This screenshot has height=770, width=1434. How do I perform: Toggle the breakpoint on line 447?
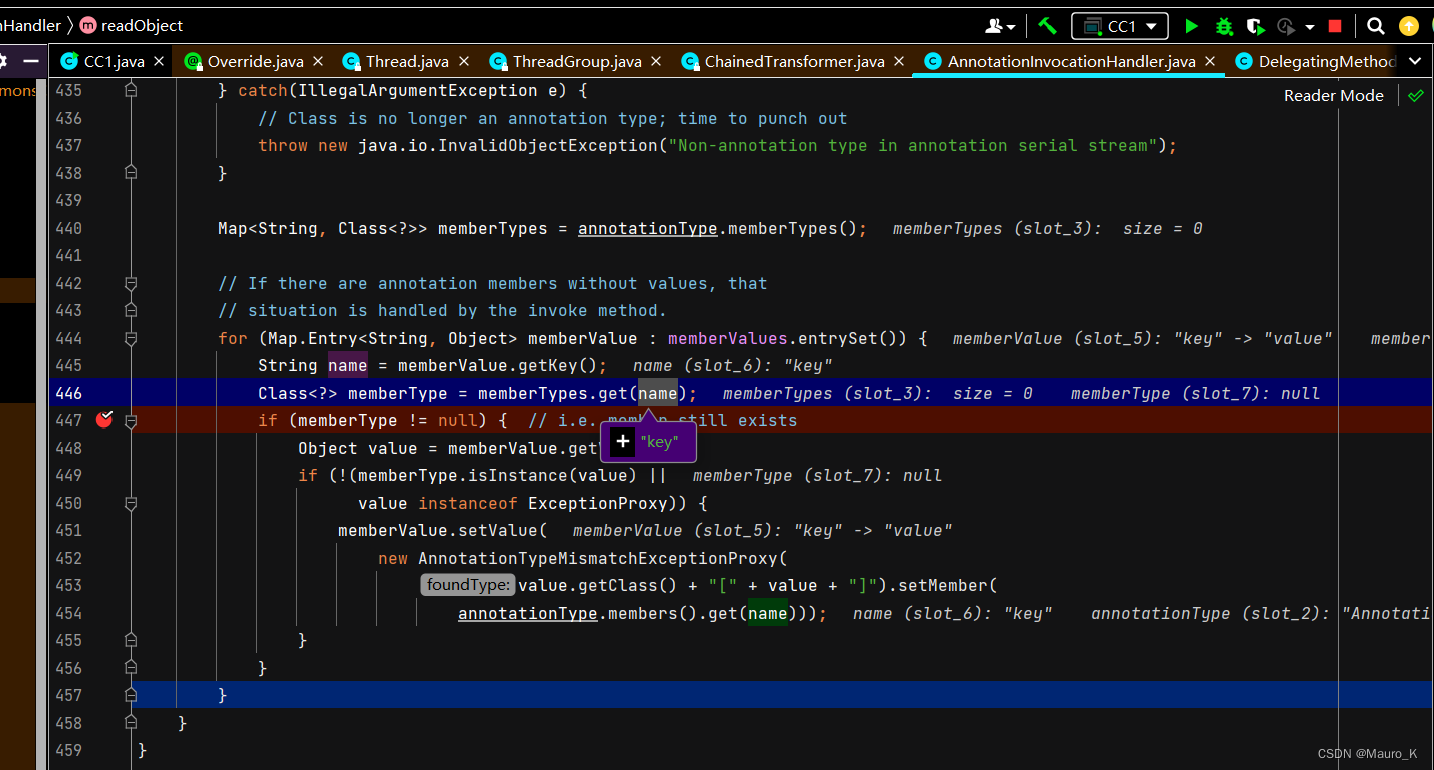click(104, 420)
